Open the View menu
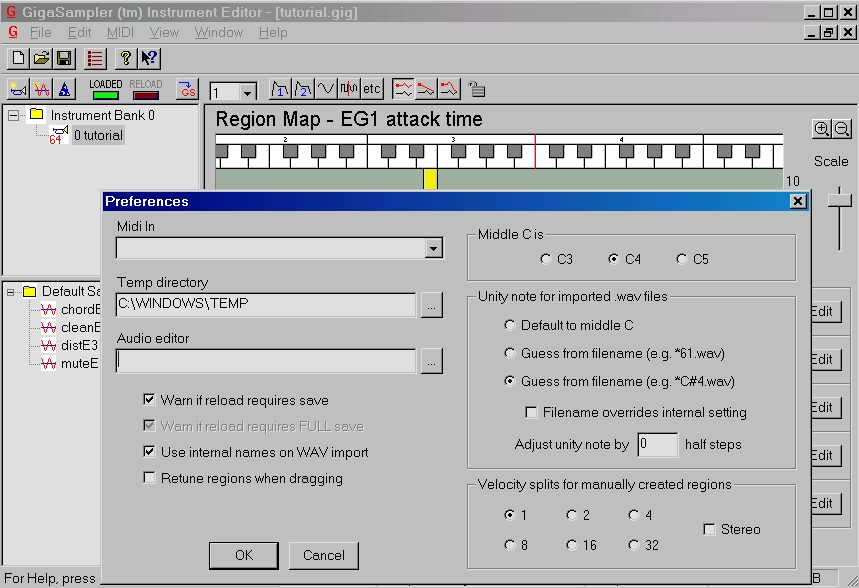859x588 pixels. pos(164,32)
